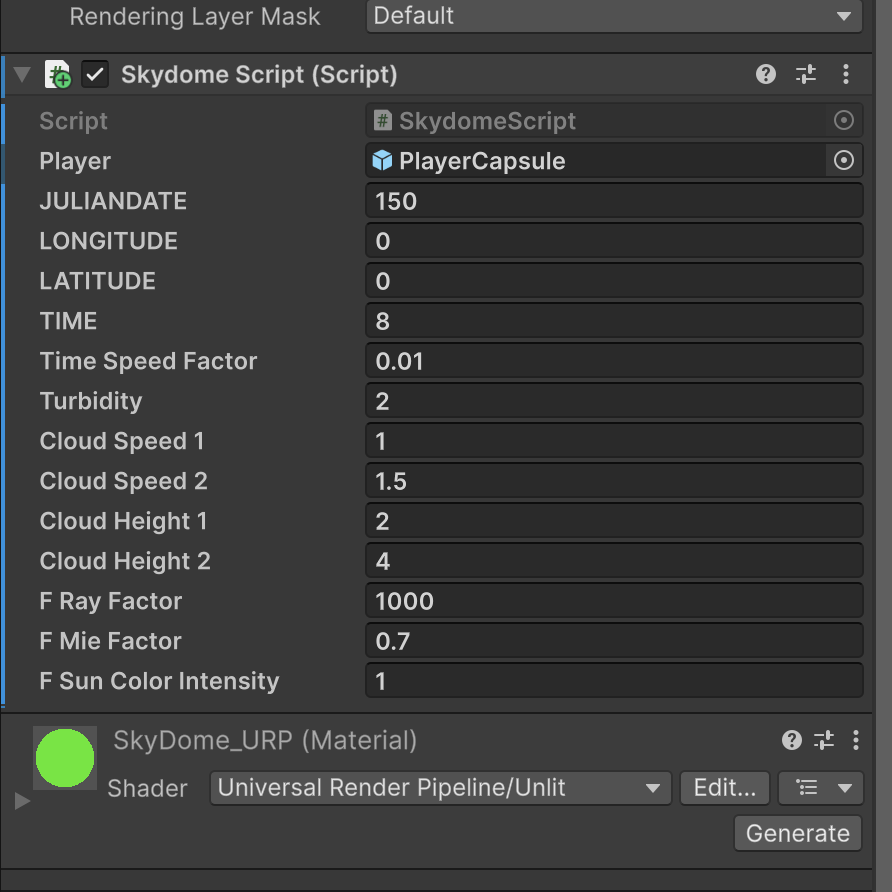This screenshot has height=892, width=892.
Task: Open the Skydome Script three-dot menu
Action: 846,74
